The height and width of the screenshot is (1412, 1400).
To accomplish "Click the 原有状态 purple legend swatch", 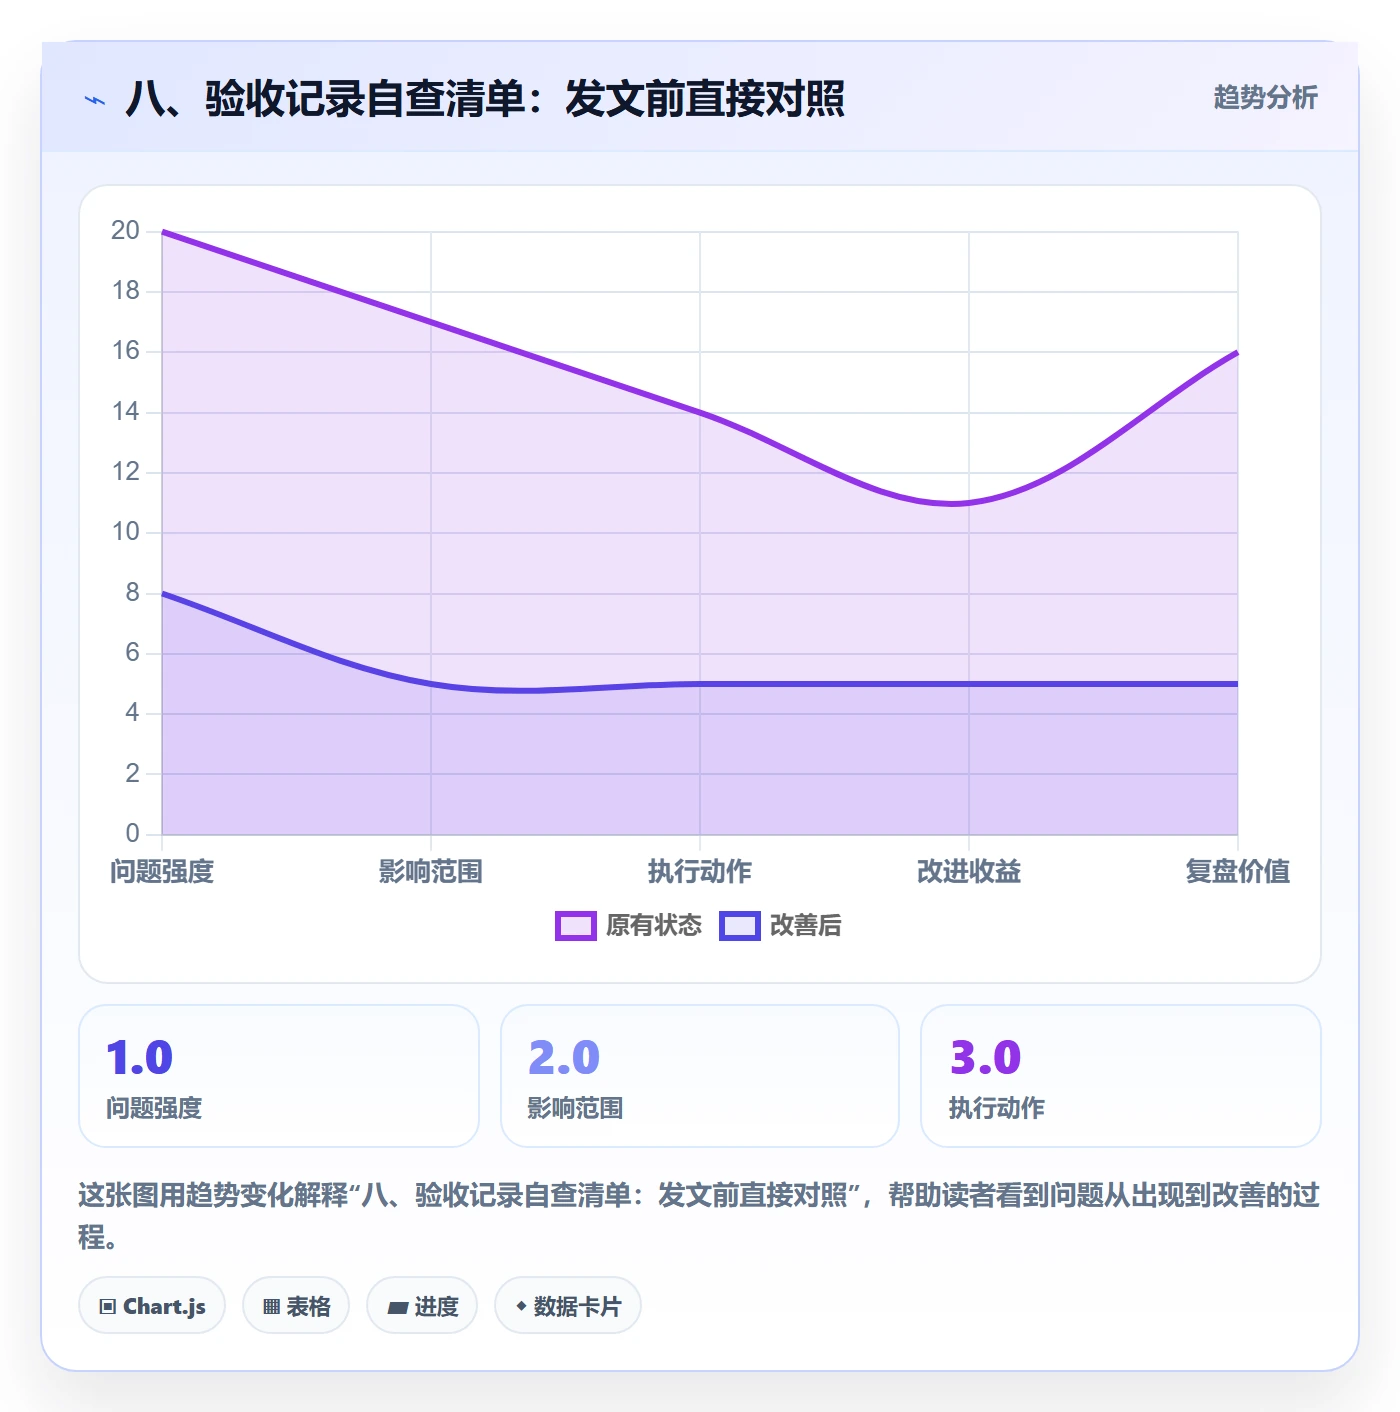I will click(x=576, y=926).
